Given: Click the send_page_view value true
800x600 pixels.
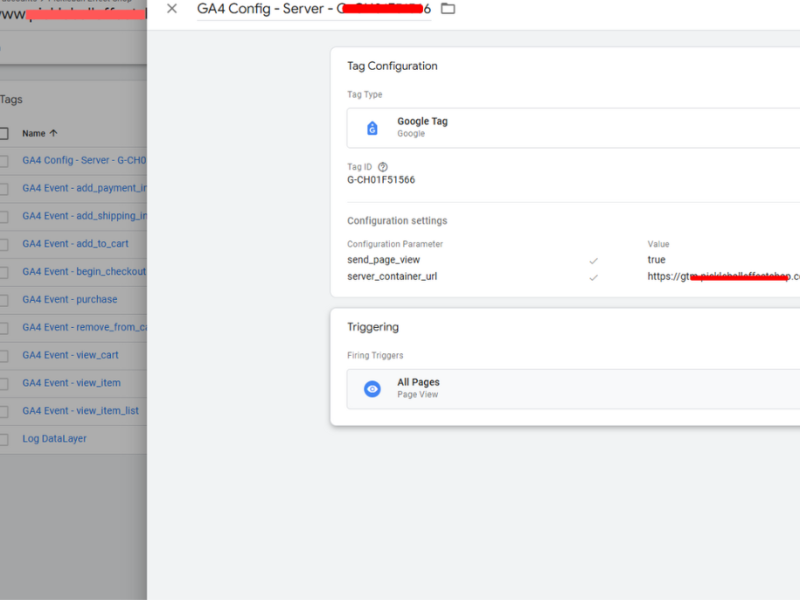Looking at the screenshot, I should (x=657, y=260).
